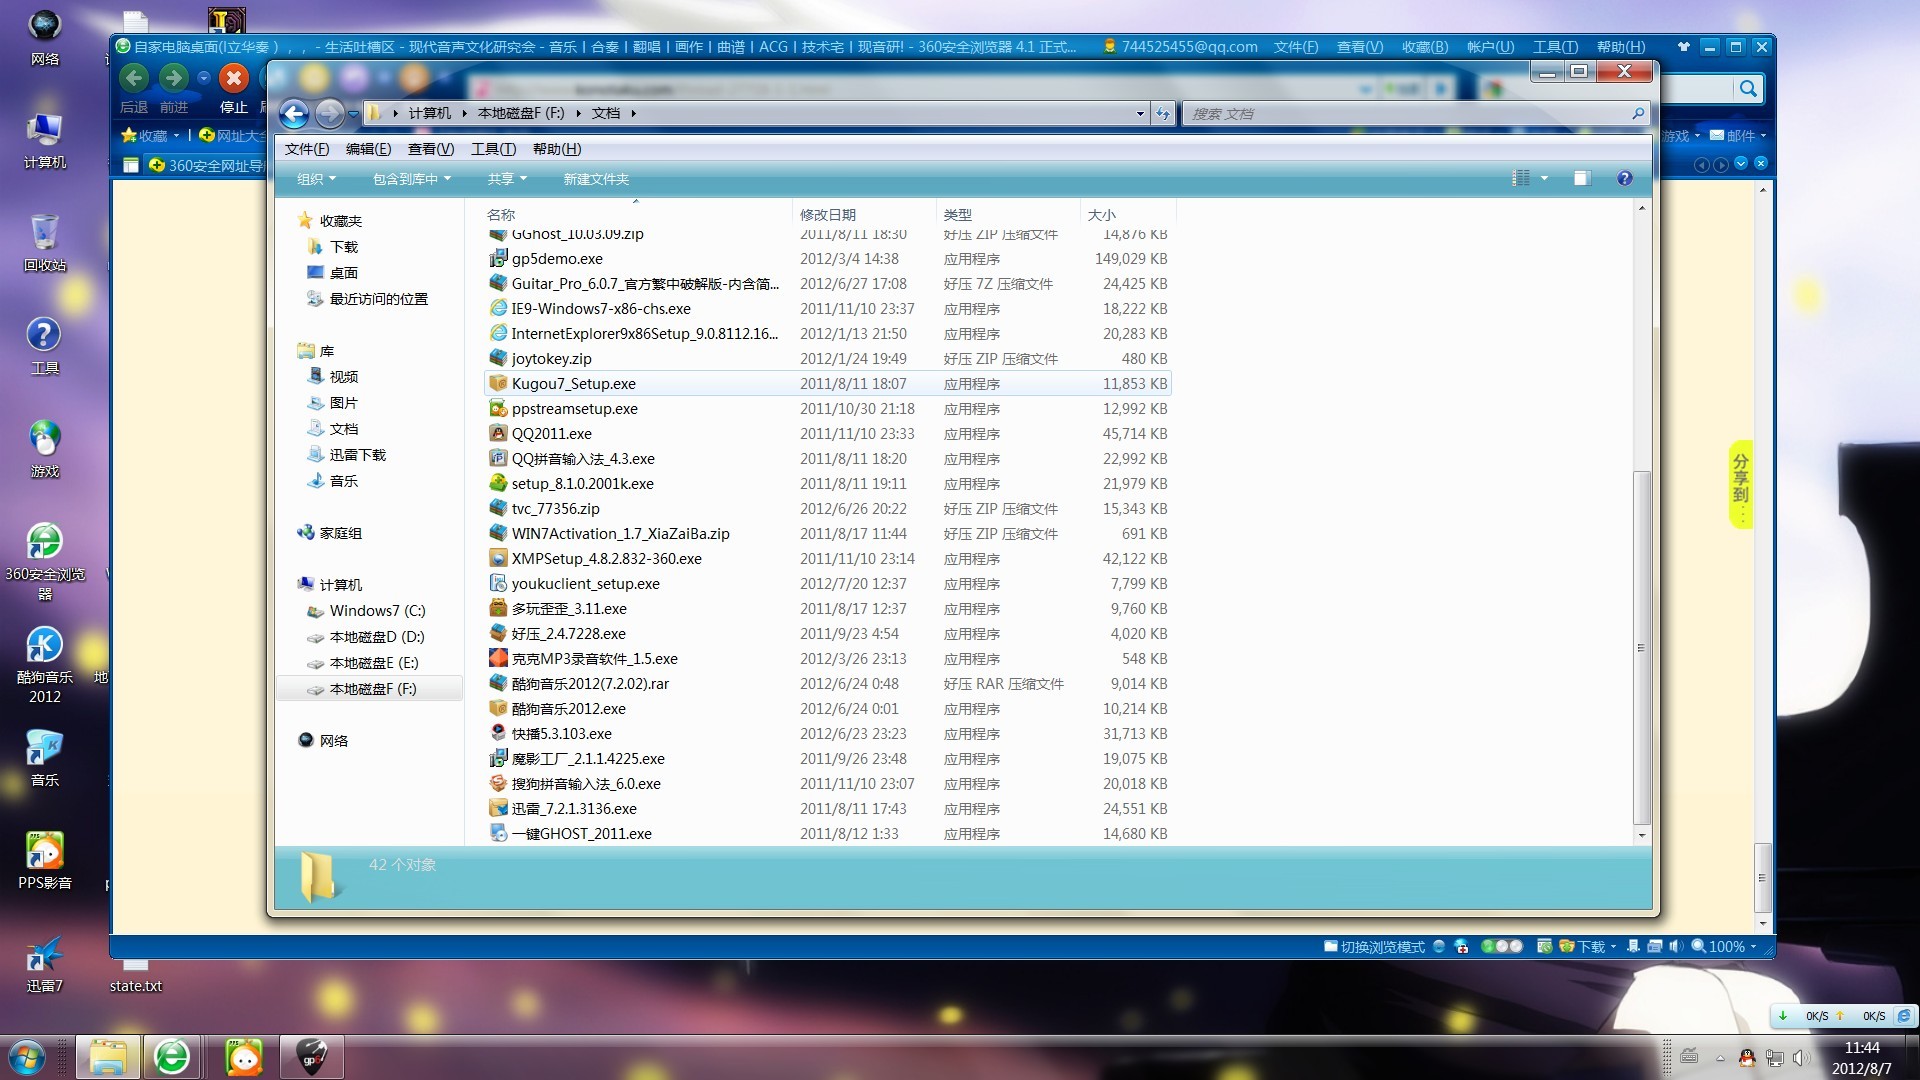Open the taskbar file explorer icon
The height and width of the screenshot is (1080, 1920).
[x=108, y=1057]
